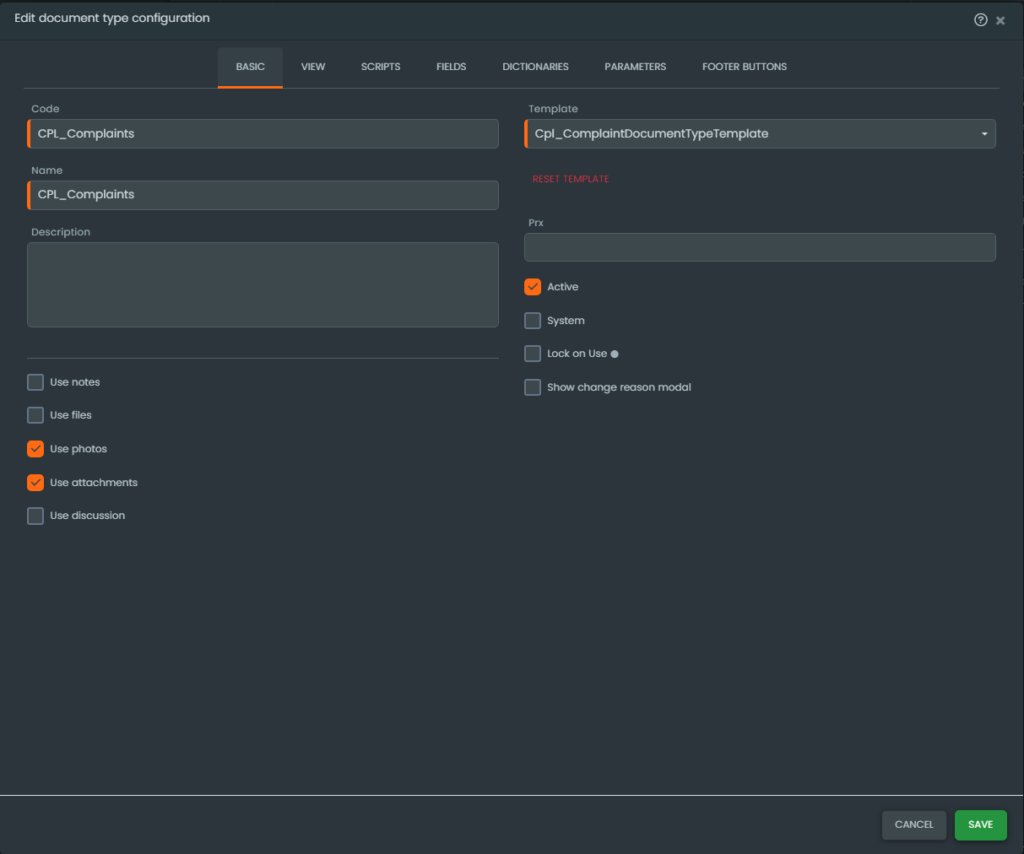
Task: Enable the Use files checkbox
Action: [36, 415]
